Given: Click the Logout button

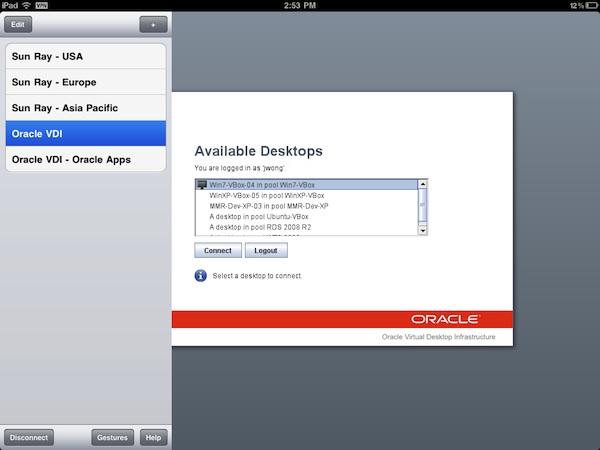Looking at the screenshot, I should click(266, 250).
